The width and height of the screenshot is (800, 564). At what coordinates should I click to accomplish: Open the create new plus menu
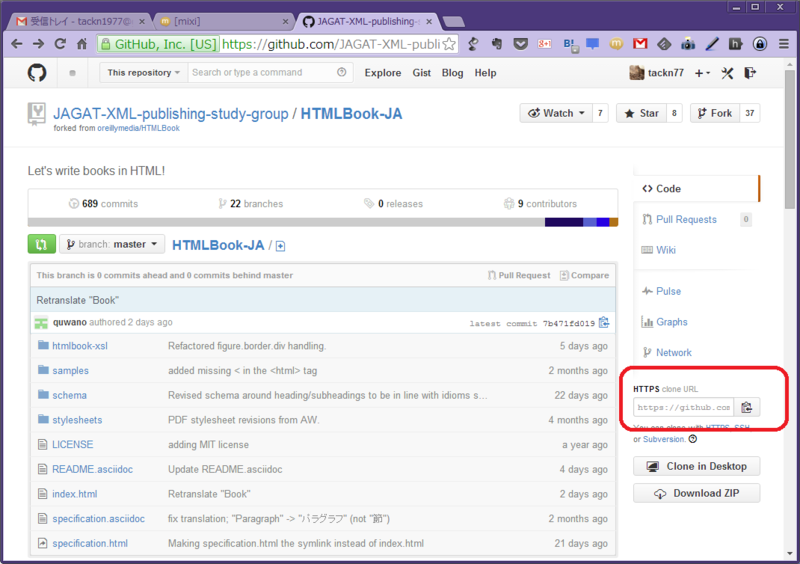tap(702, 73)
